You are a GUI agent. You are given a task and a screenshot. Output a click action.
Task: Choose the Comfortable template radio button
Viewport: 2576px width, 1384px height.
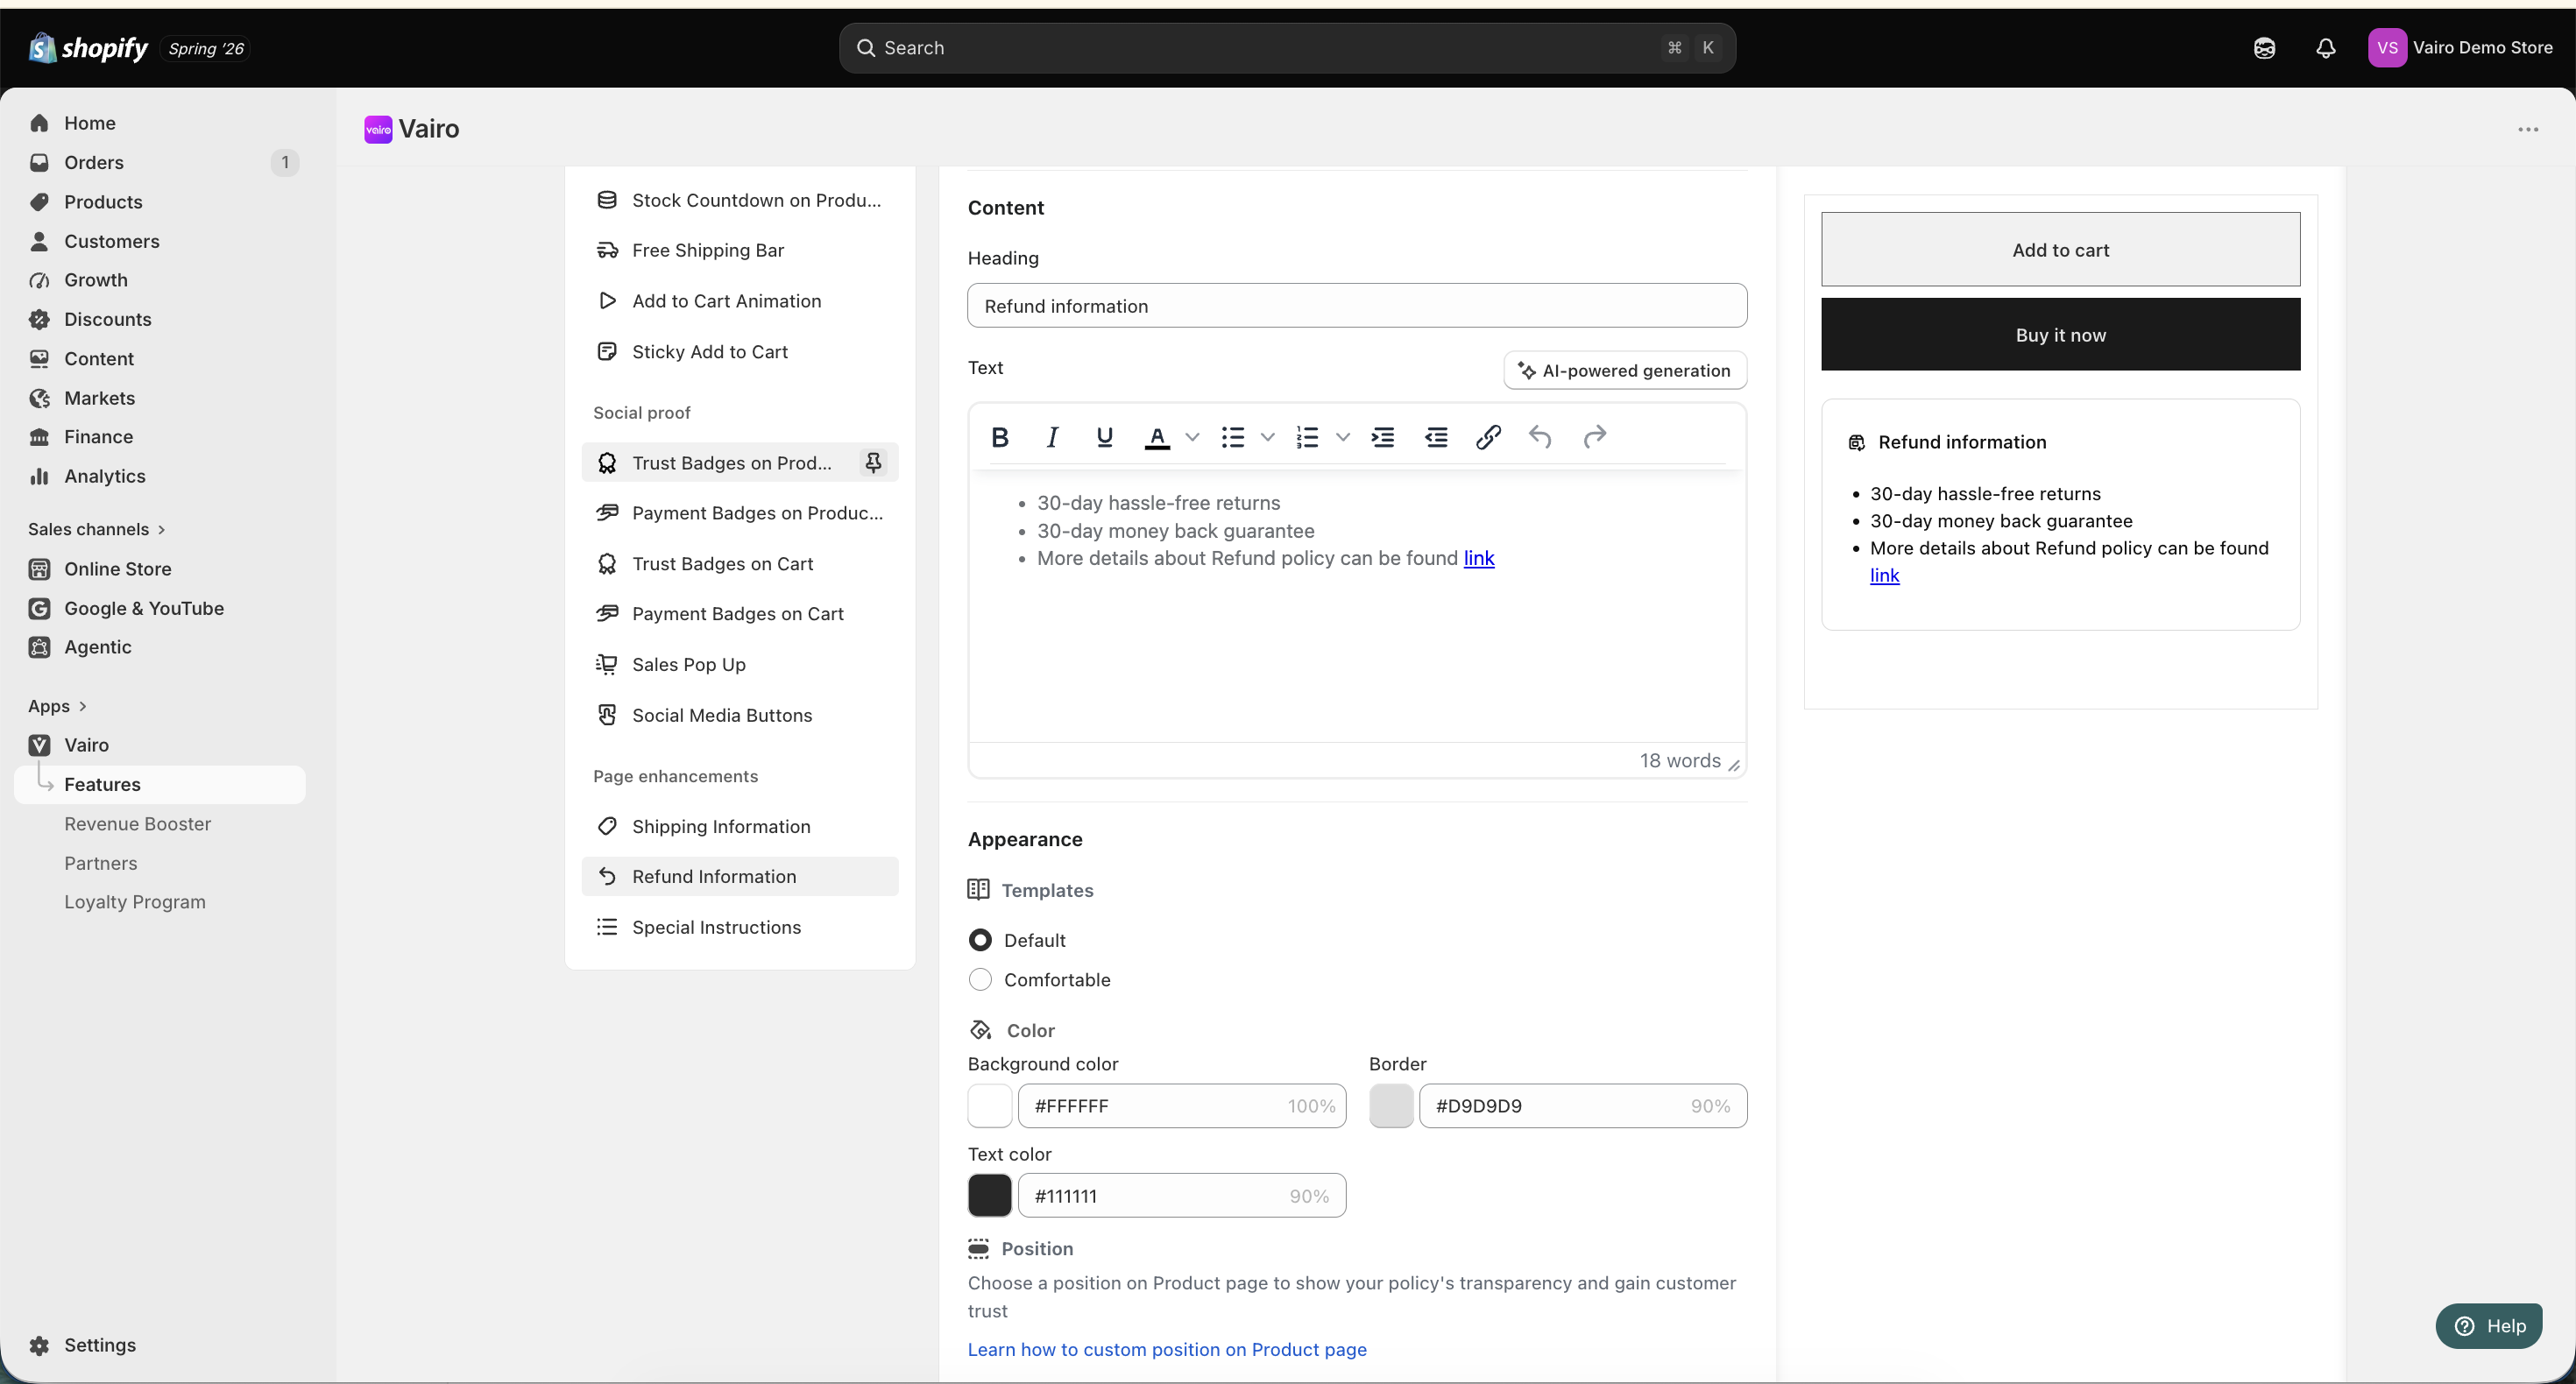(980, 980)
